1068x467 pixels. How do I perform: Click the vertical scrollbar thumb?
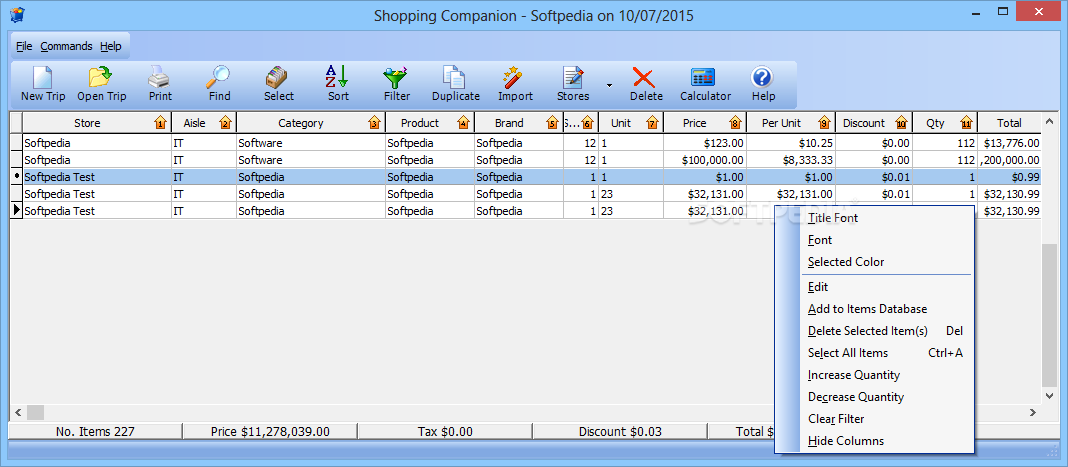(1050, 315)
